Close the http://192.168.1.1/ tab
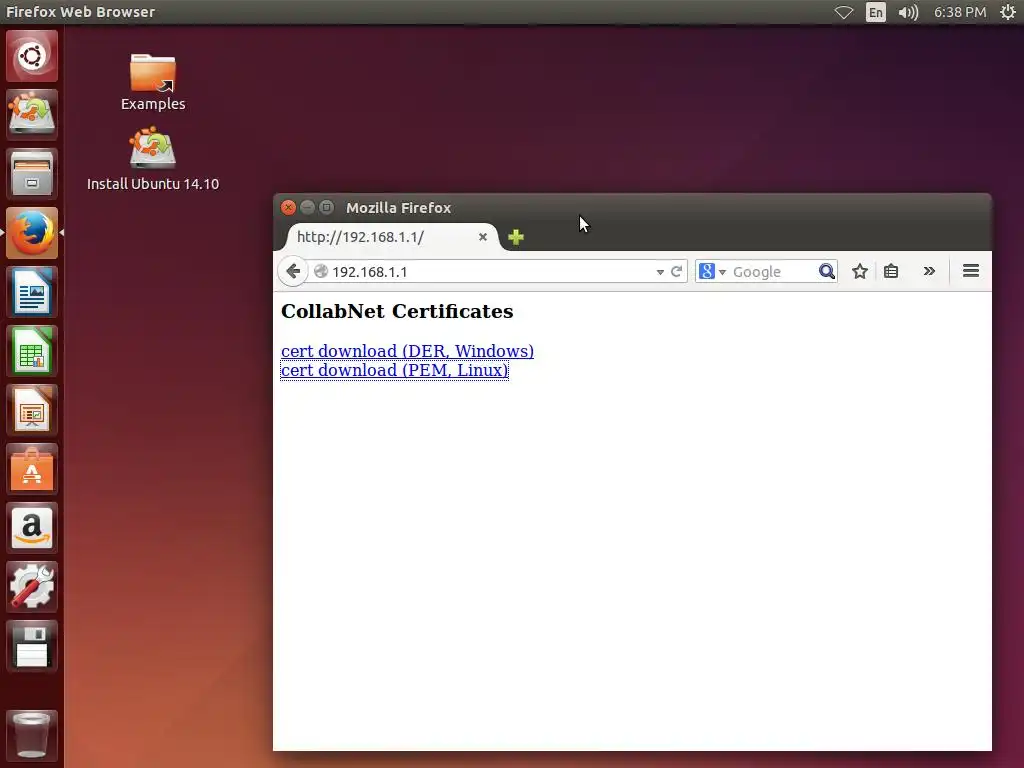 pyautogui.click(x=483, y=236)
